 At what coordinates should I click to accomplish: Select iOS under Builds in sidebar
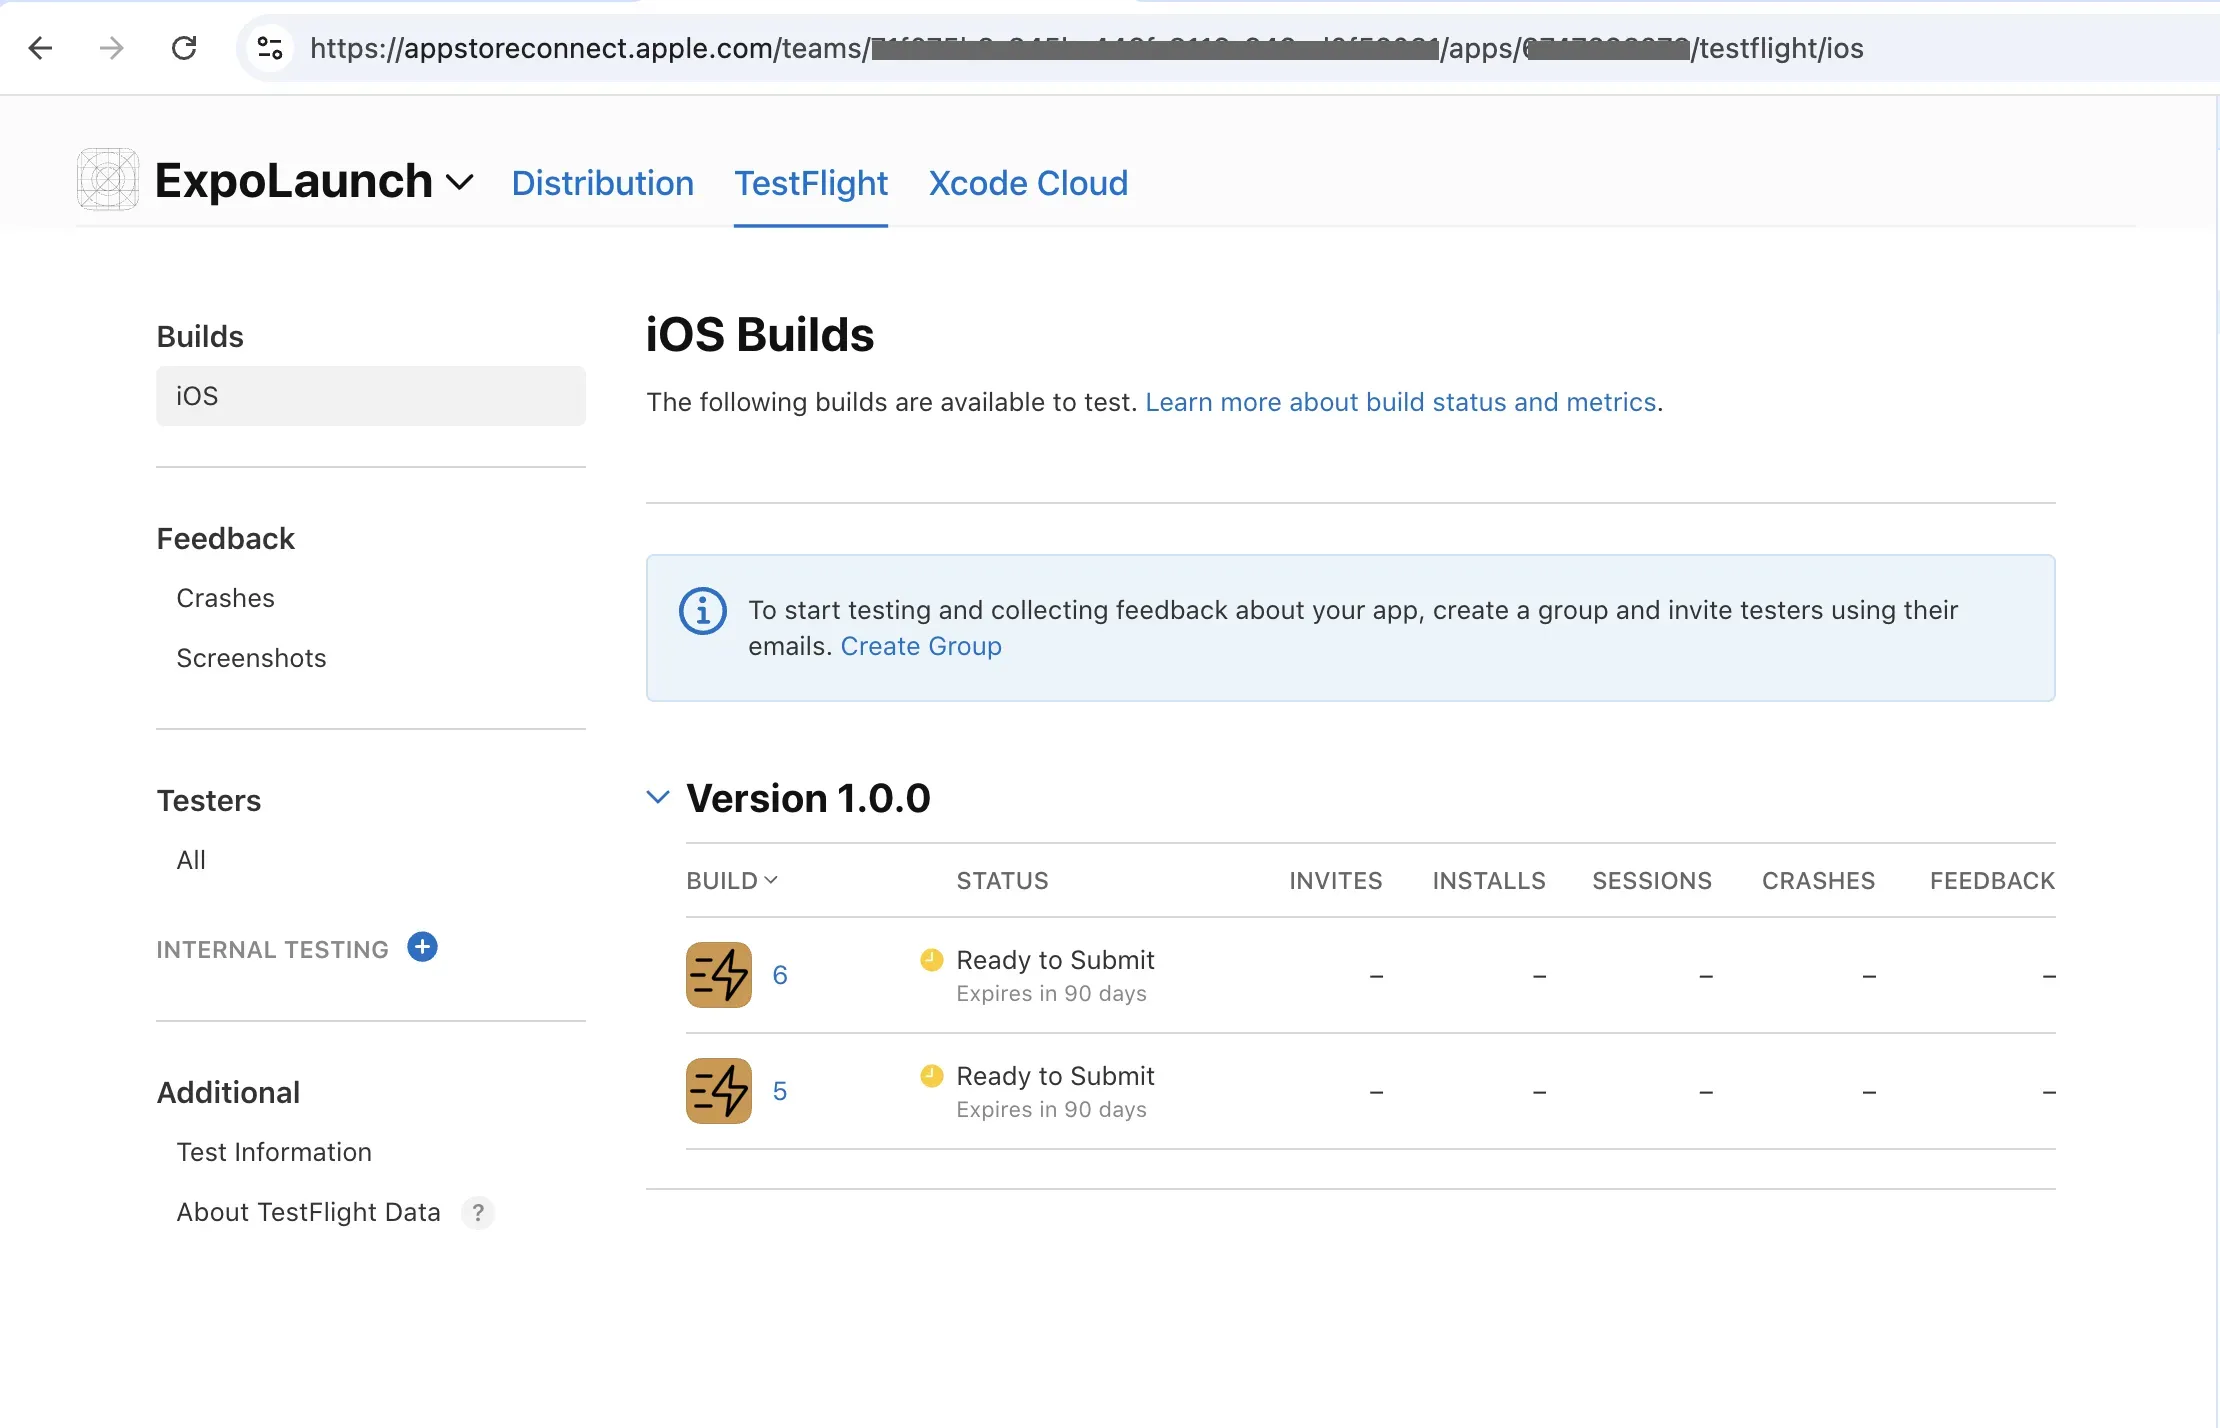point(371,396)
